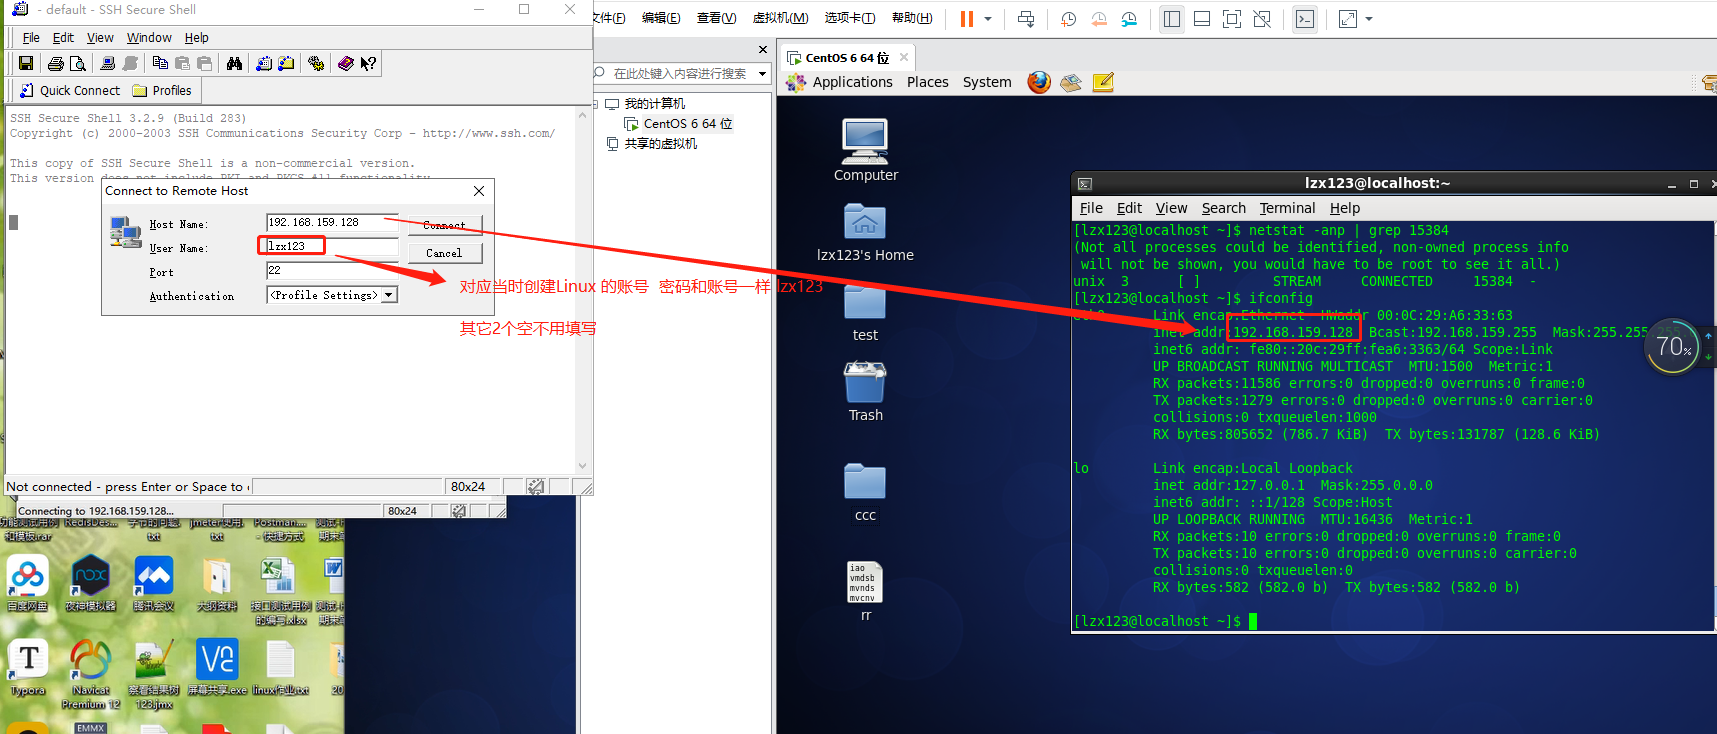Image resolution: width=1717 pixels, height=734 pixels.
Task: Click the SSH window vertical scrollbar down arrow
Action: 583,466
